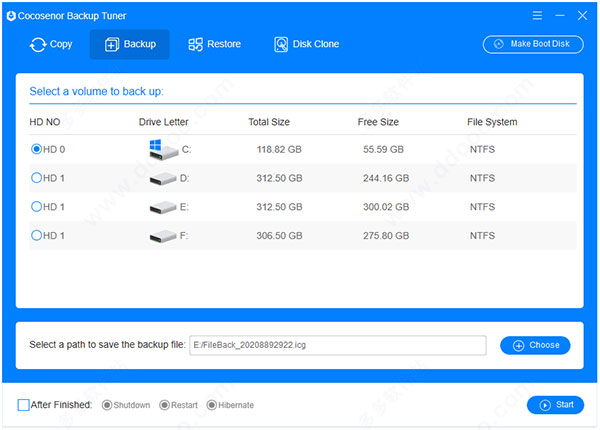Image resolution: width=600 pixels, height=430 pixels.
Task: Enable the After Finished checkbox
Action: [23, 405]
